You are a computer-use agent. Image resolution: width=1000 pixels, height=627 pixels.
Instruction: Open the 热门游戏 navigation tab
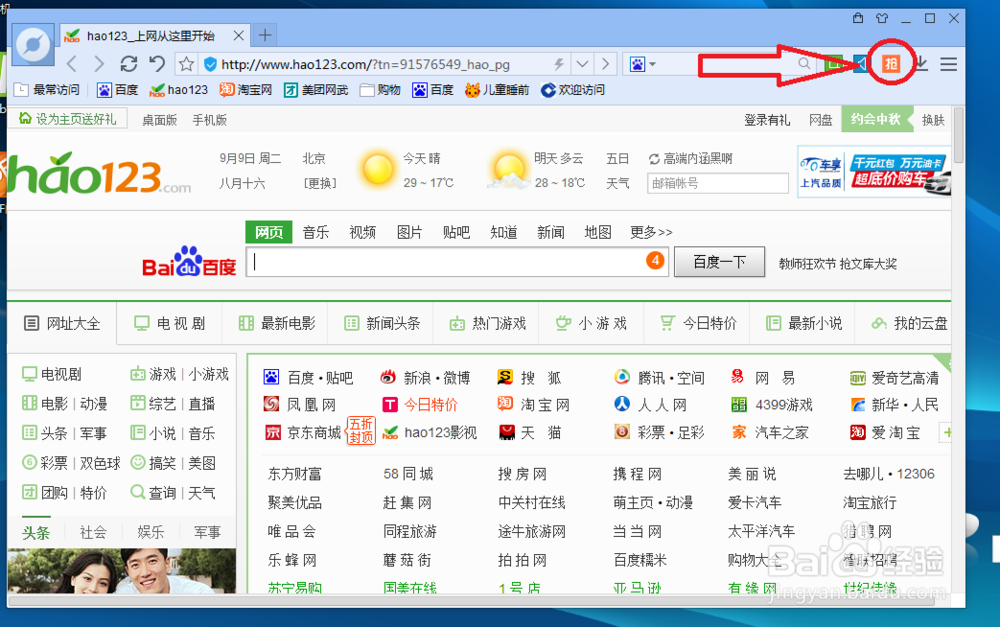tap(487, 323)
